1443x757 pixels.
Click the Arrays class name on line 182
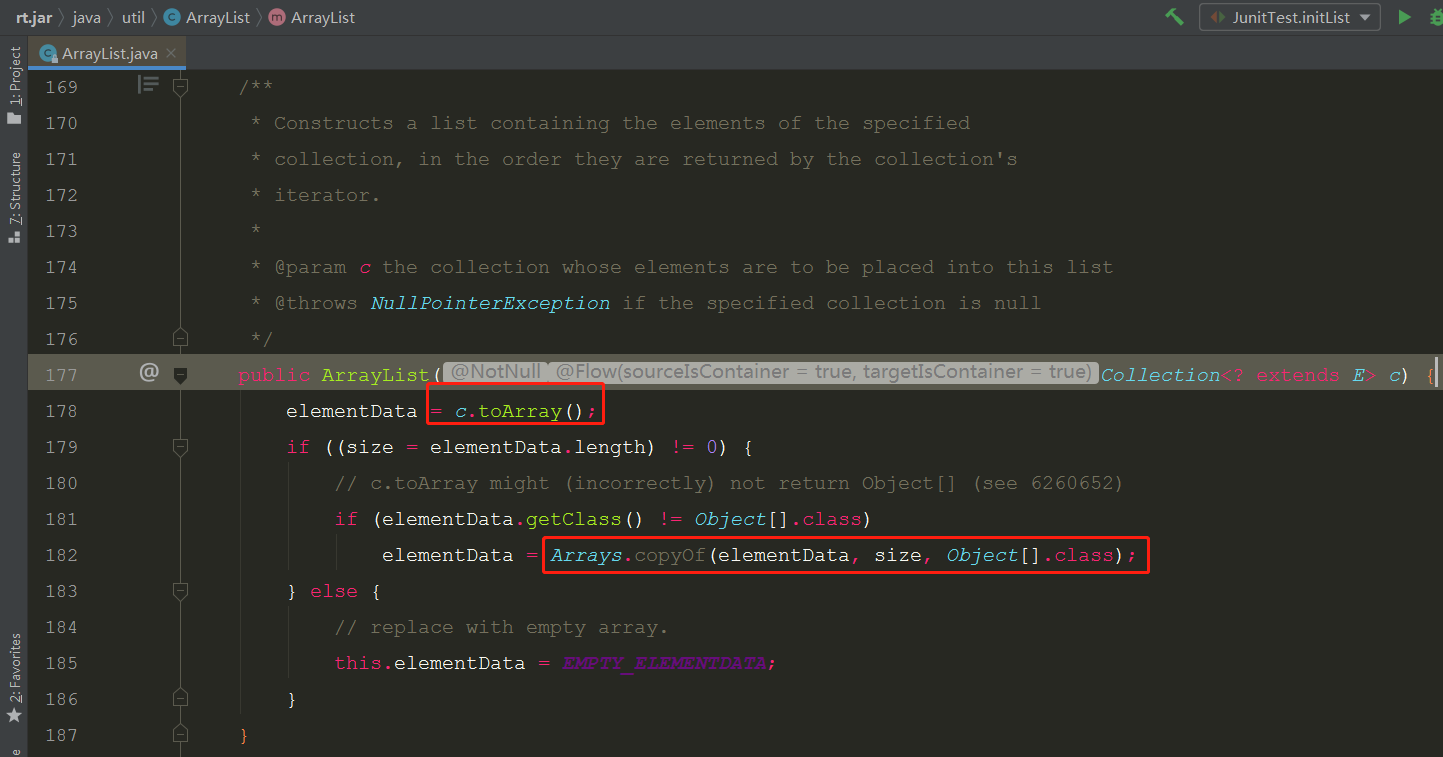pyautogui.click(x=587, y=555)
